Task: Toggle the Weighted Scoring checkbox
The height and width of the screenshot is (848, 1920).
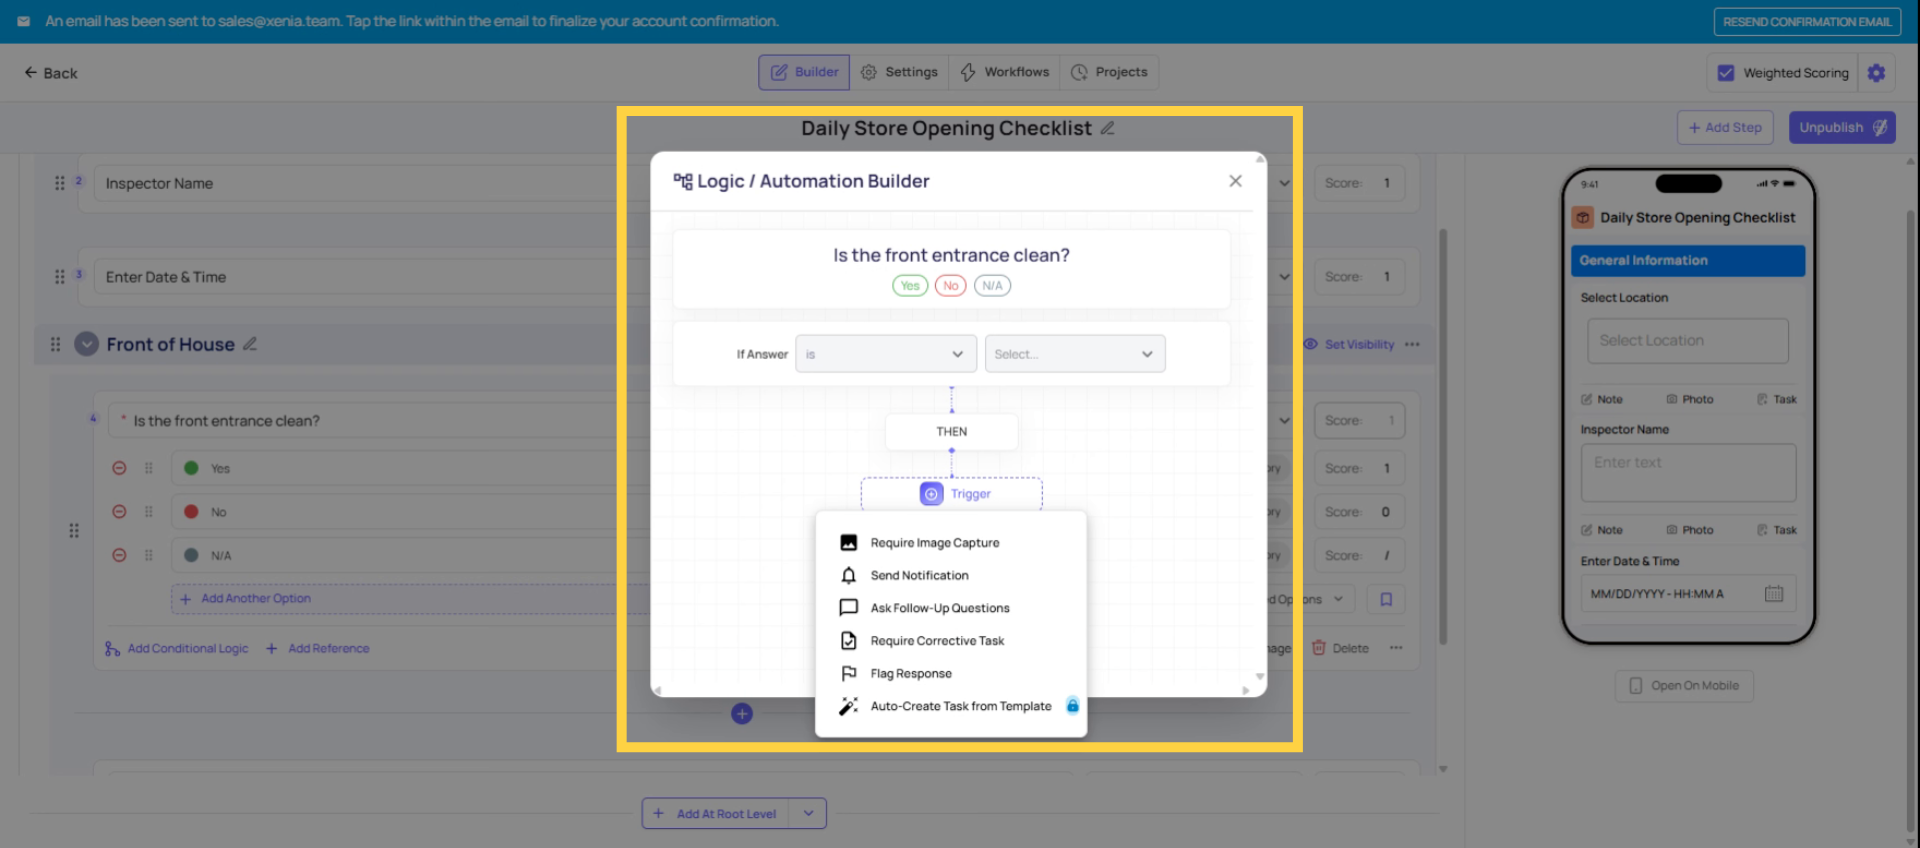Action: tap(1725, 73)
